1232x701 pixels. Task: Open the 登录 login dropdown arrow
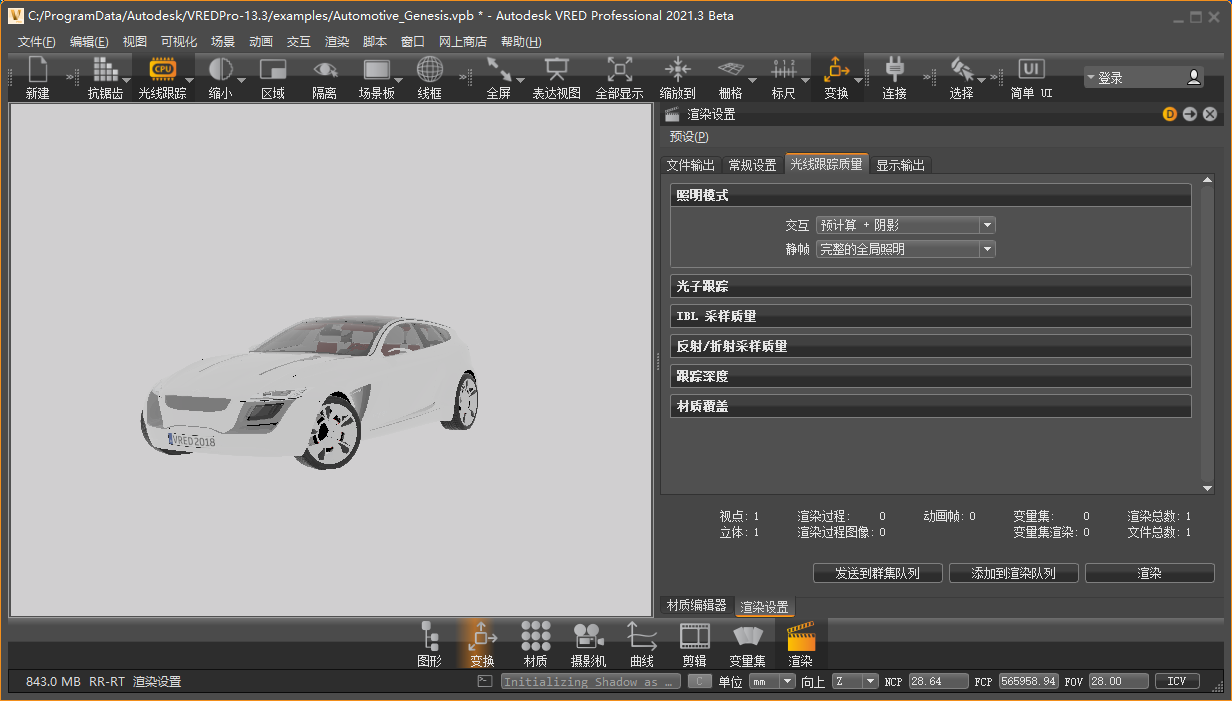coord(1091,78)
